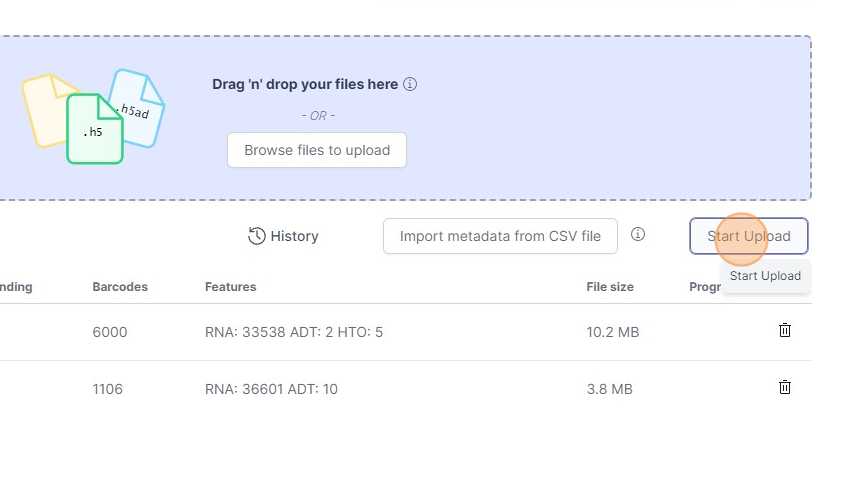860x481 pixels.
Task: Remove the 3.8 MB file using trash icon
Action: [x=785, y=387]
